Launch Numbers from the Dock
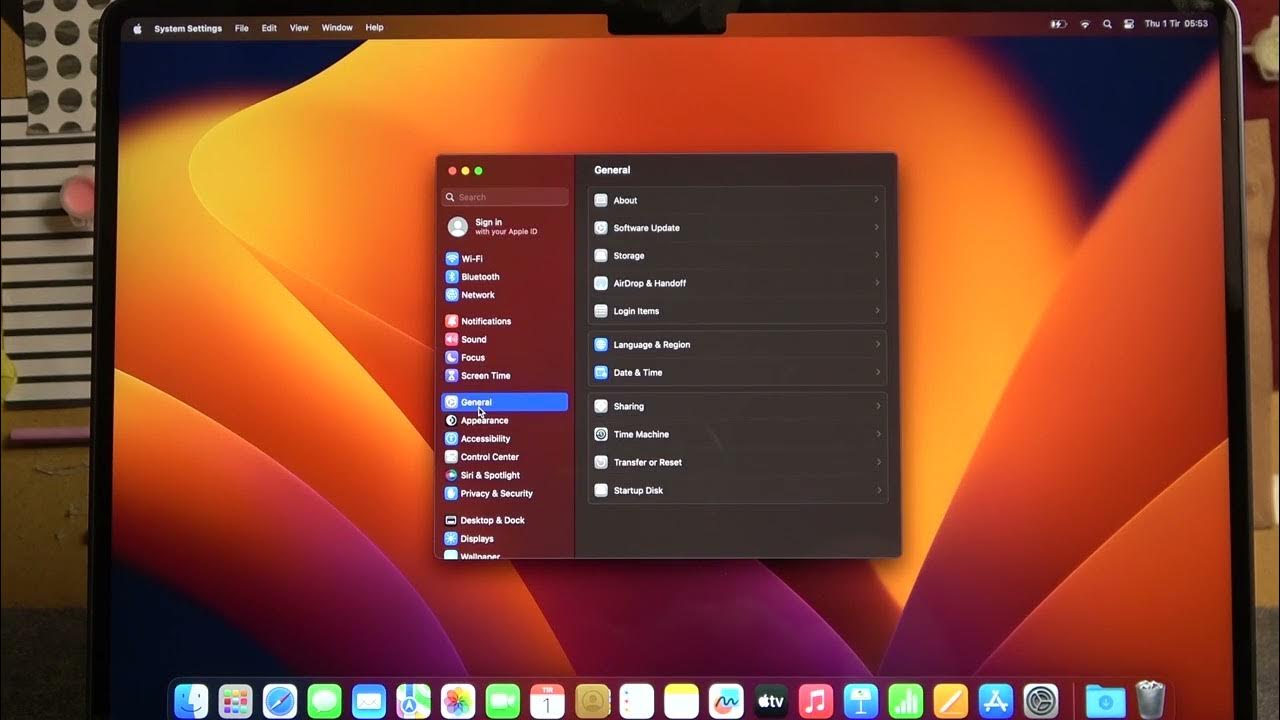1280x720 pixels. (905, 701)
